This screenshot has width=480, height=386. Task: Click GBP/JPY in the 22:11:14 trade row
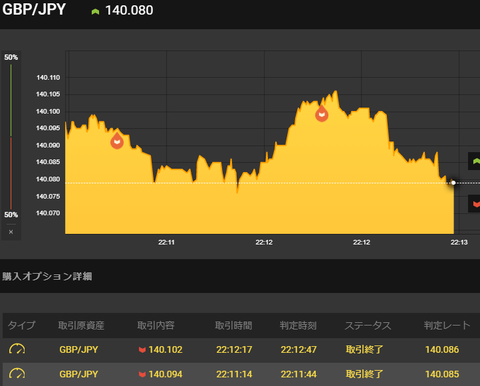[79, 374]
